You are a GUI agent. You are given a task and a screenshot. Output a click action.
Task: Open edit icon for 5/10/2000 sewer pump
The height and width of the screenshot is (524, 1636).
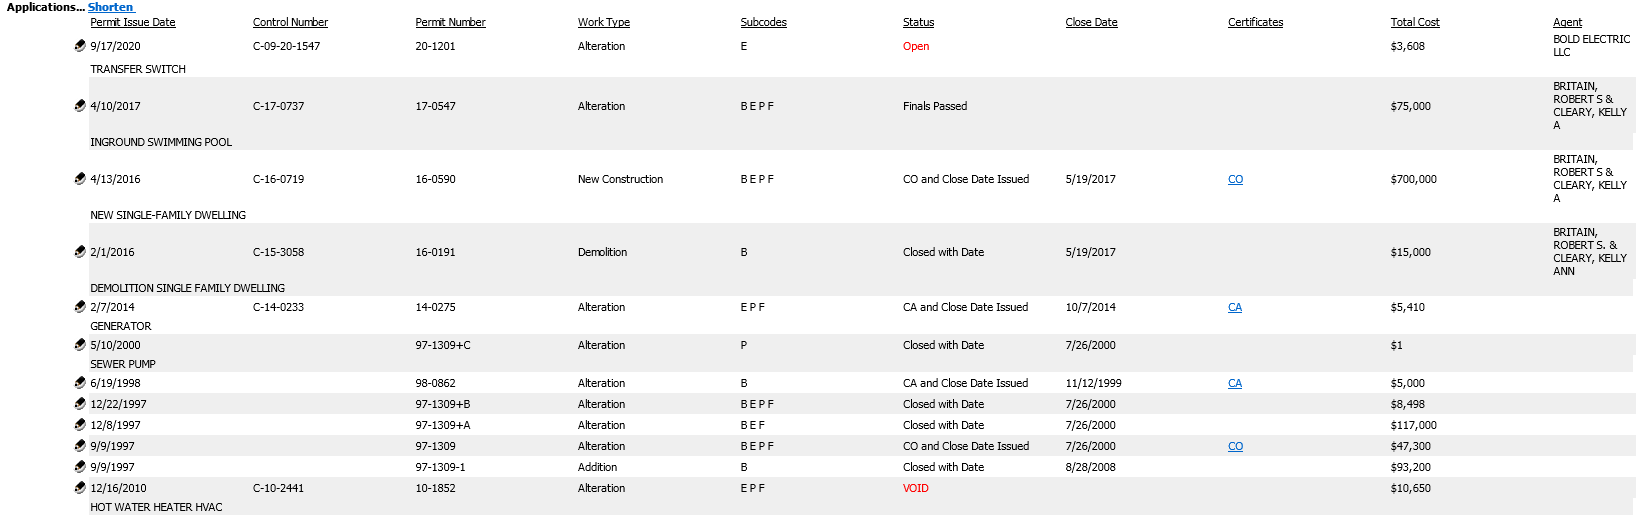coord(80,344)
